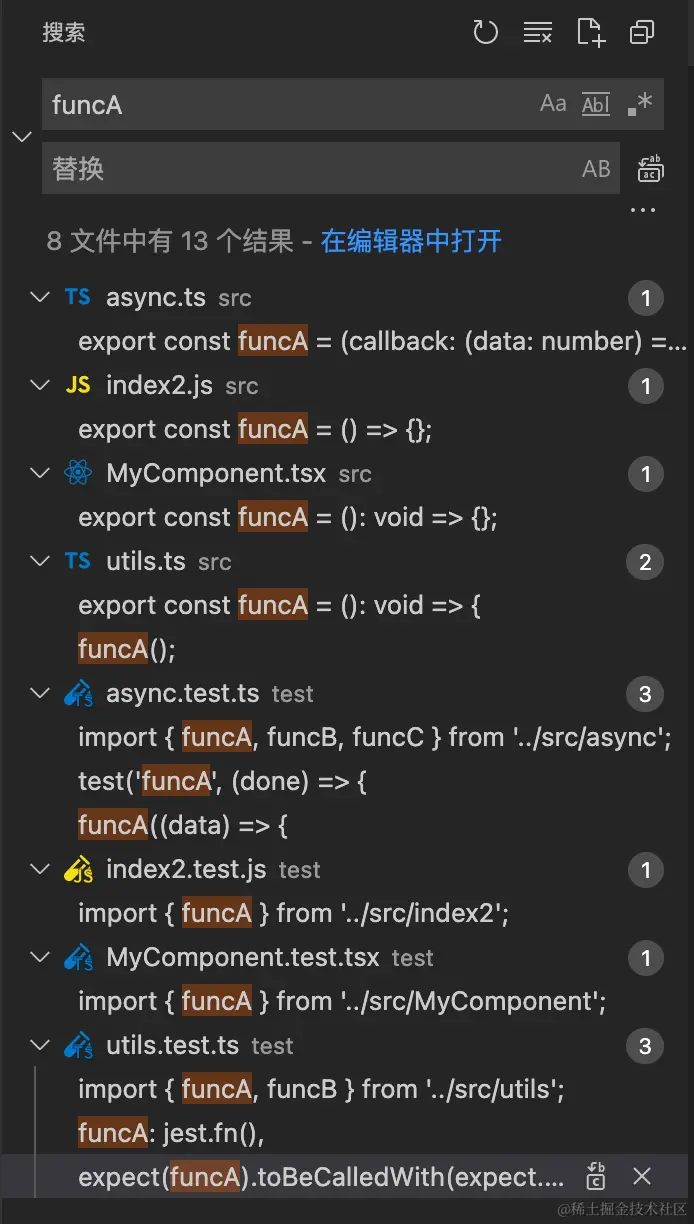Collapse the replace field using left chevron
694x1224 pixels.
pyautogui.click(x=21, y=136)
